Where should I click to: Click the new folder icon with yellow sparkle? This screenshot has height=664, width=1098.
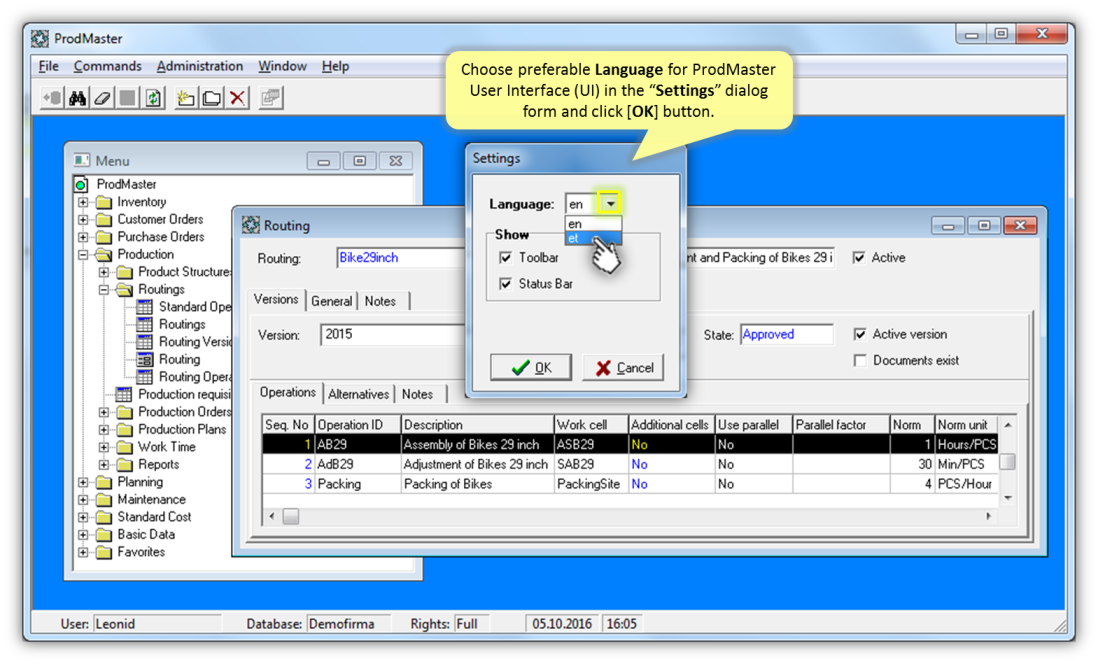[186, 98]
